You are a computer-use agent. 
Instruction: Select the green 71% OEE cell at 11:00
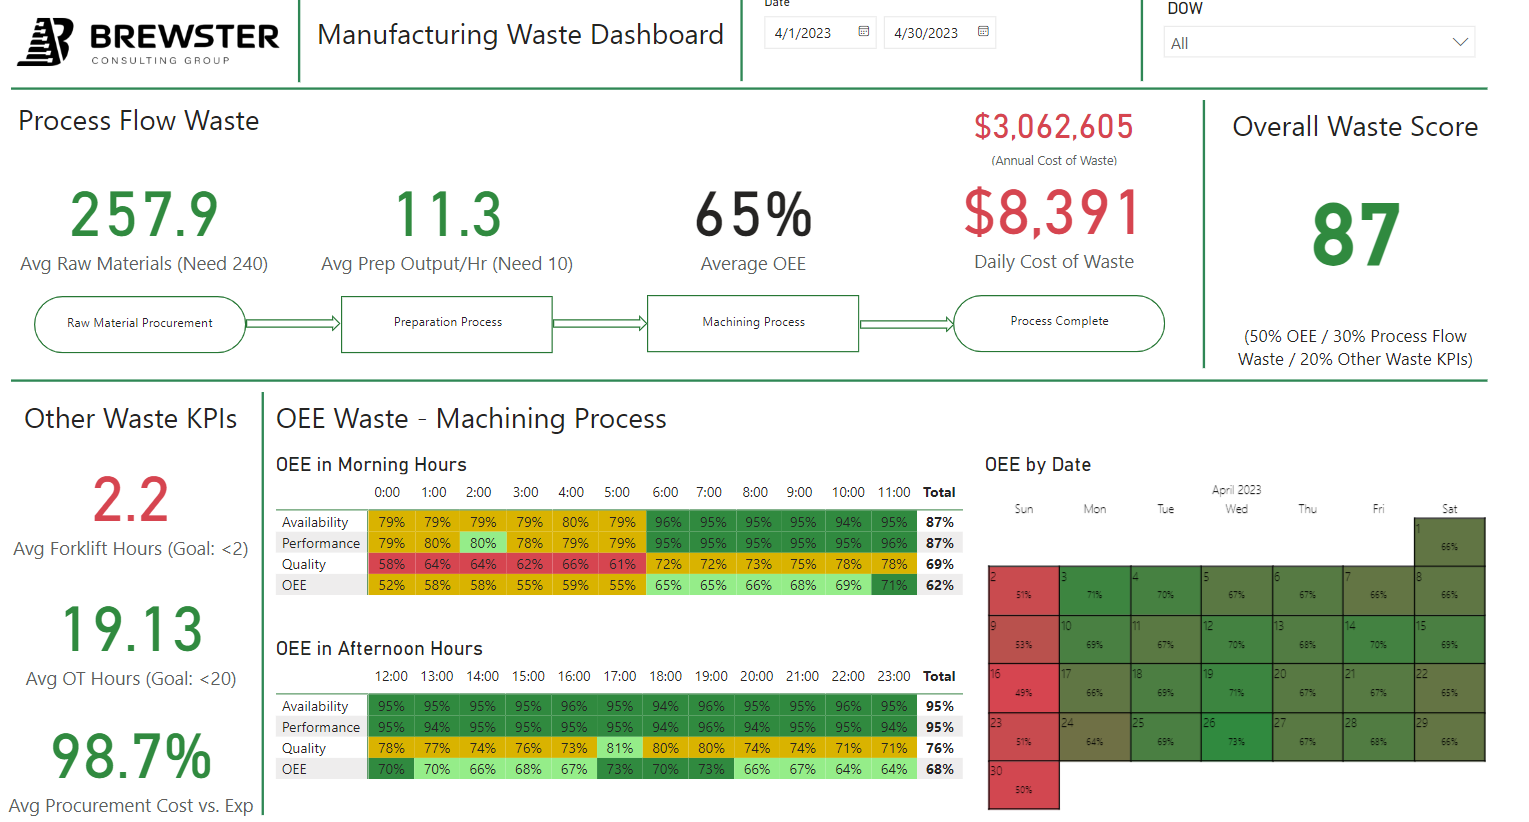pos(894,585)
